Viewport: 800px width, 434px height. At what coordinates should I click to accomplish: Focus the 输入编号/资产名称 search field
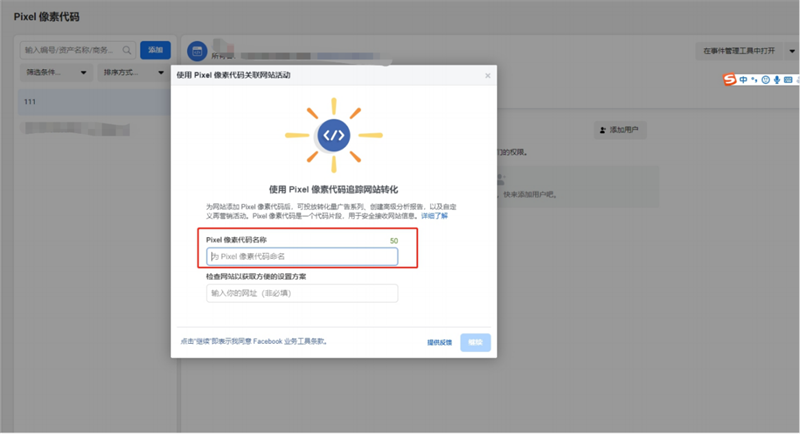pos(78,50)
